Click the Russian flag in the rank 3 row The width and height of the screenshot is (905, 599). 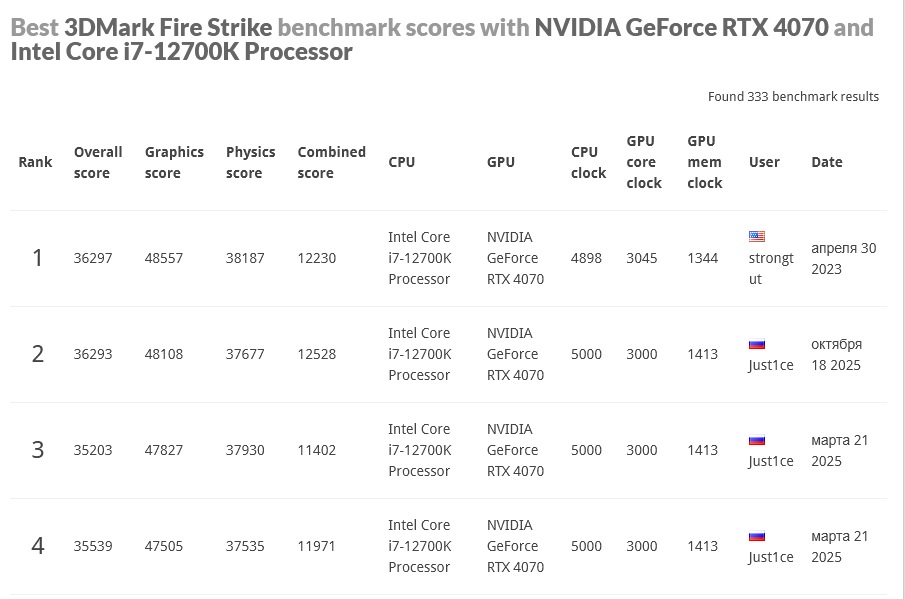tap(757, 440)
